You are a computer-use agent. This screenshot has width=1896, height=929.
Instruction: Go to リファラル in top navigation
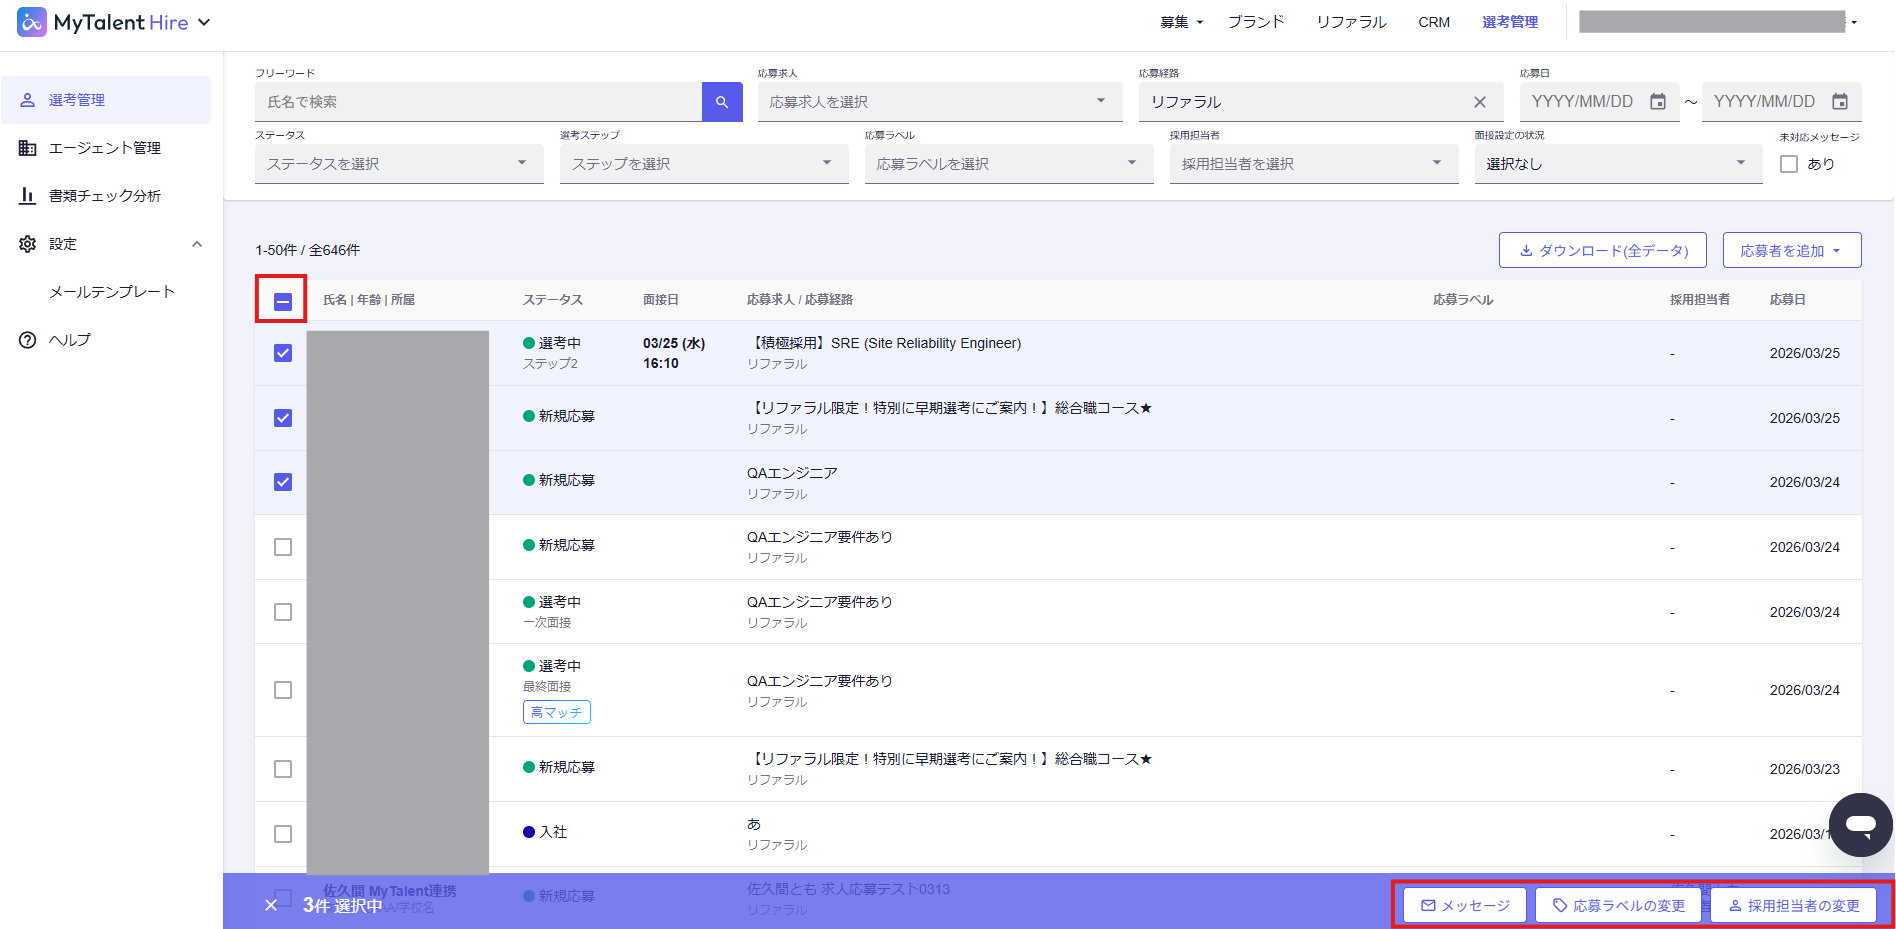[x=1351, y=22]
